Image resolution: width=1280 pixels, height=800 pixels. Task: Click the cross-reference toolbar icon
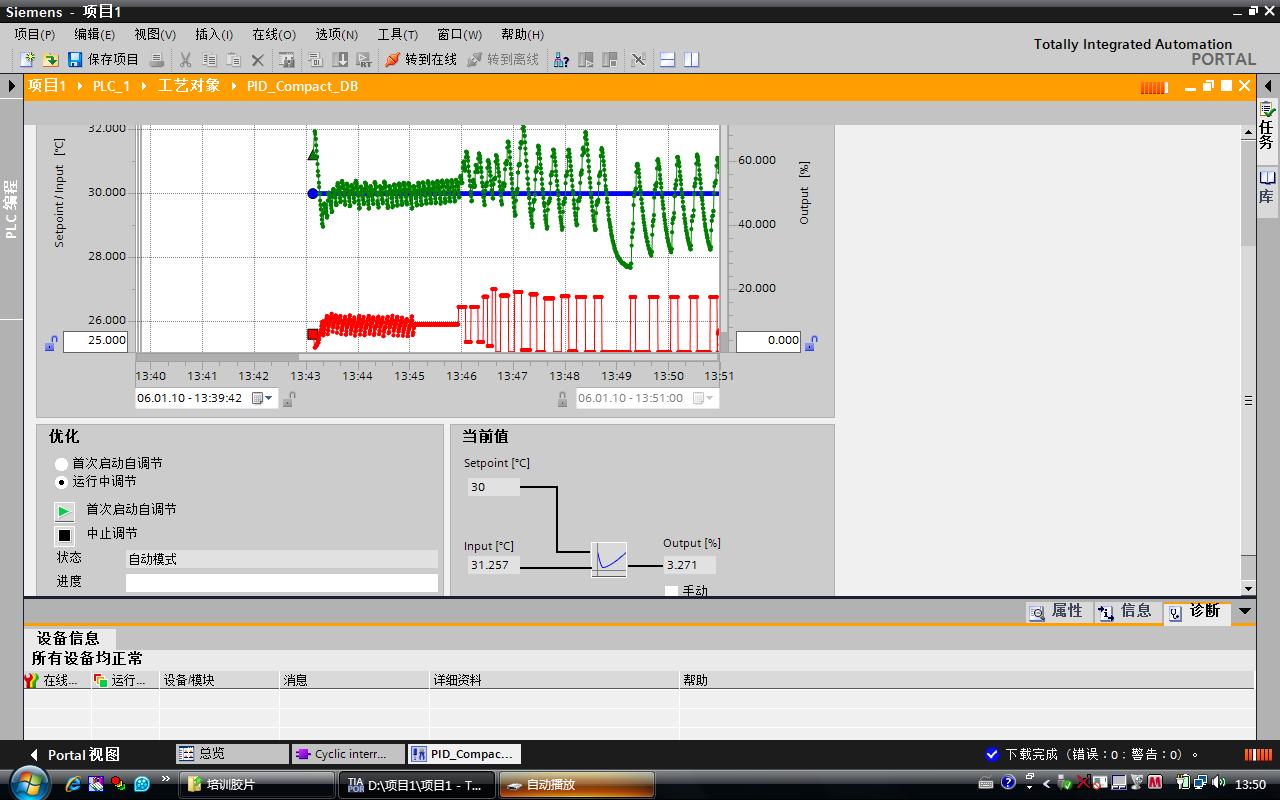[638, 60]
